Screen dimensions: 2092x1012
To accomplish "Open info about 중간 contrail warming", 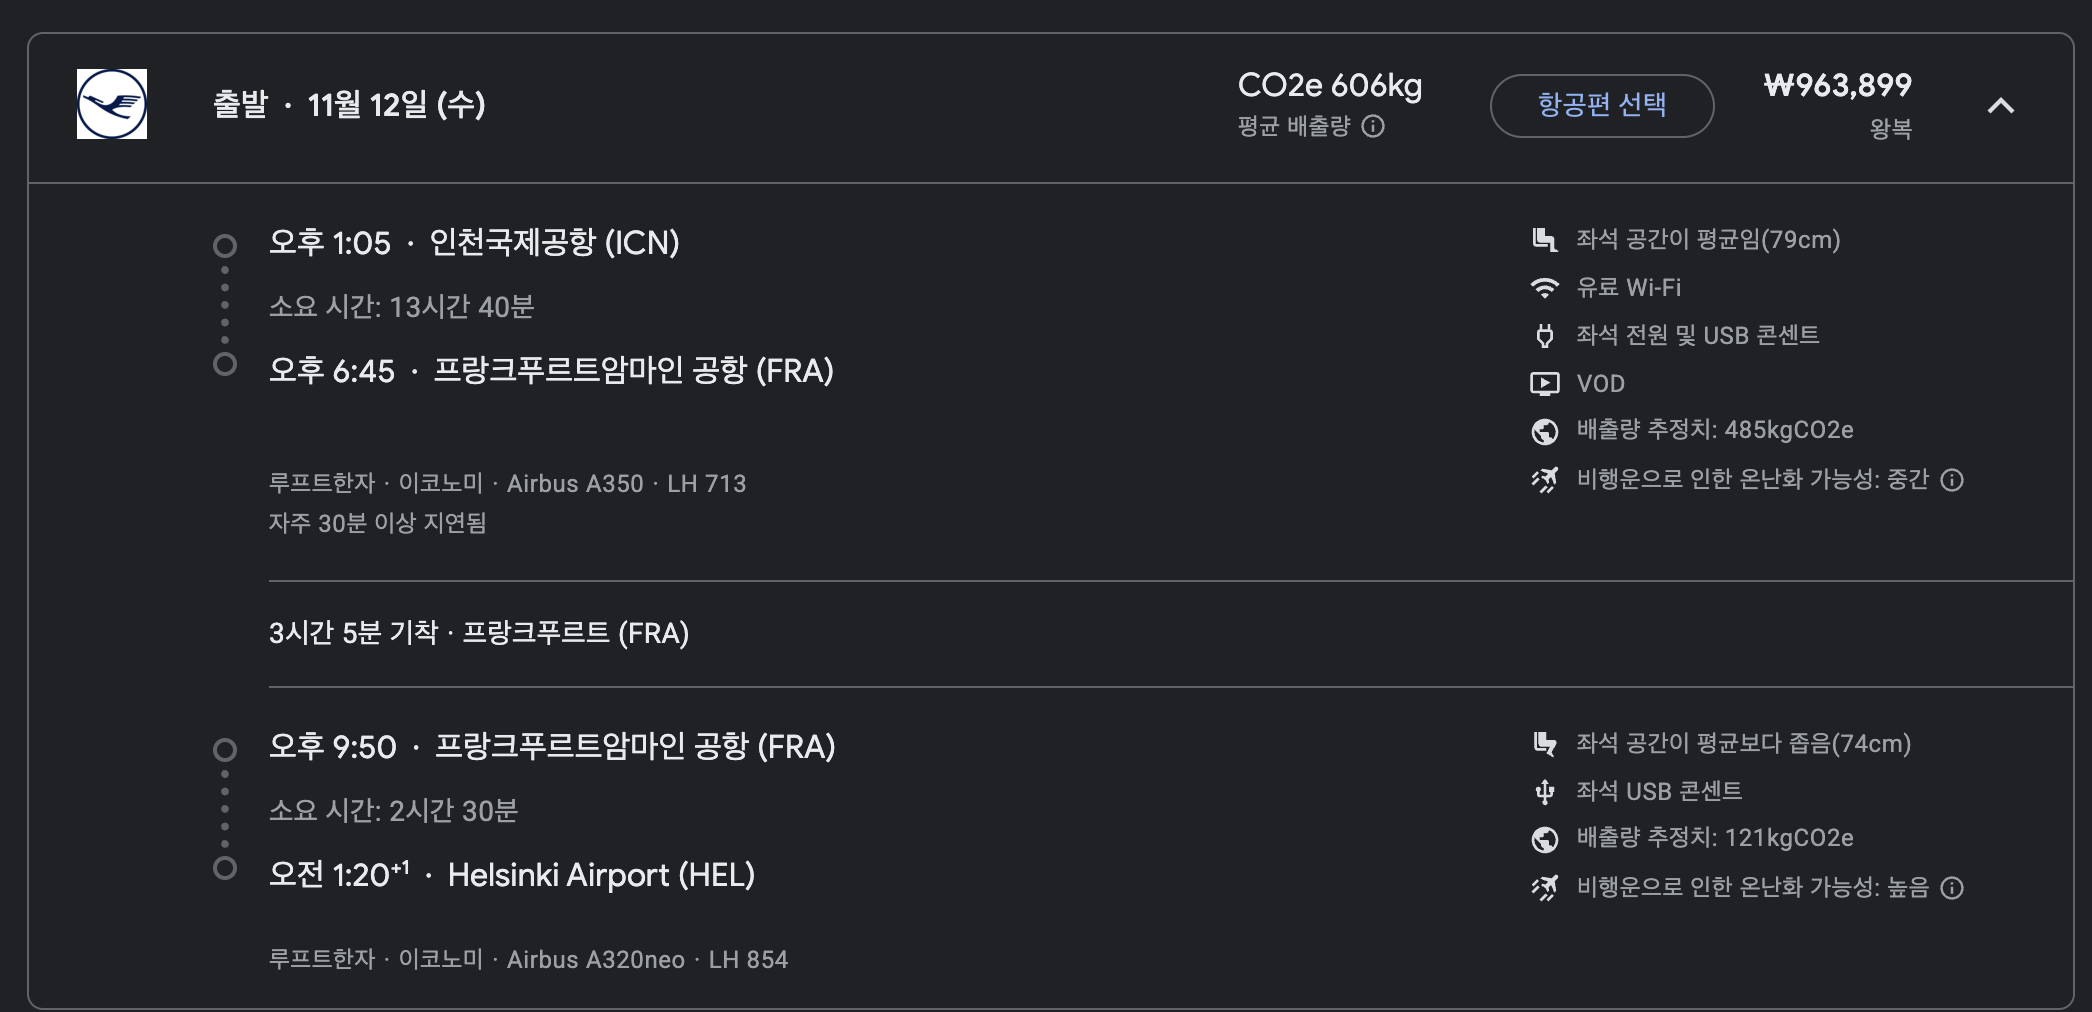I will pos(1951,480).
